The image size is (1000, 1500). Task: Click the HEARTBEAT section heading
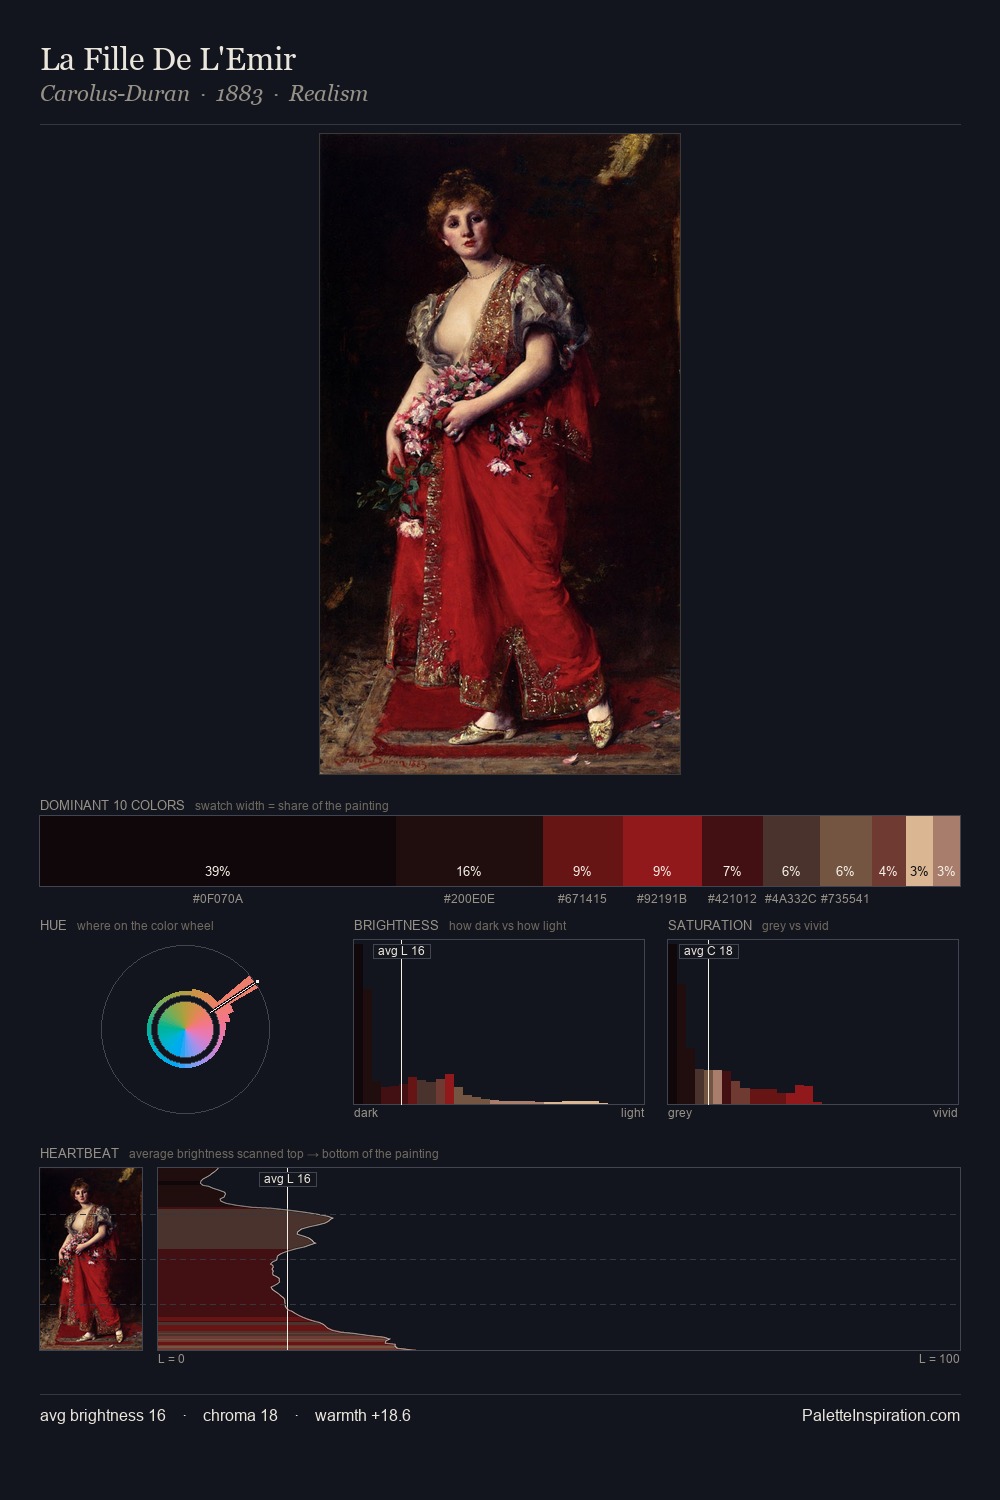[79, 1153]
